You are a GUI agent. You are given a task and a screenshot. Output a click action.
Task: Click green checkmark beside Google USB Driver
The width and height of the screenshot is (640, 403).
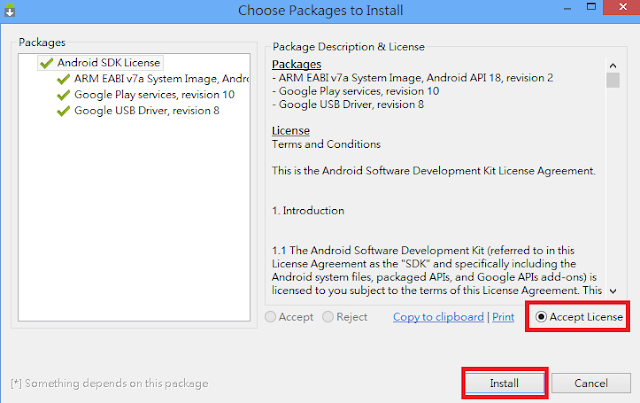(x=63, y=111)
